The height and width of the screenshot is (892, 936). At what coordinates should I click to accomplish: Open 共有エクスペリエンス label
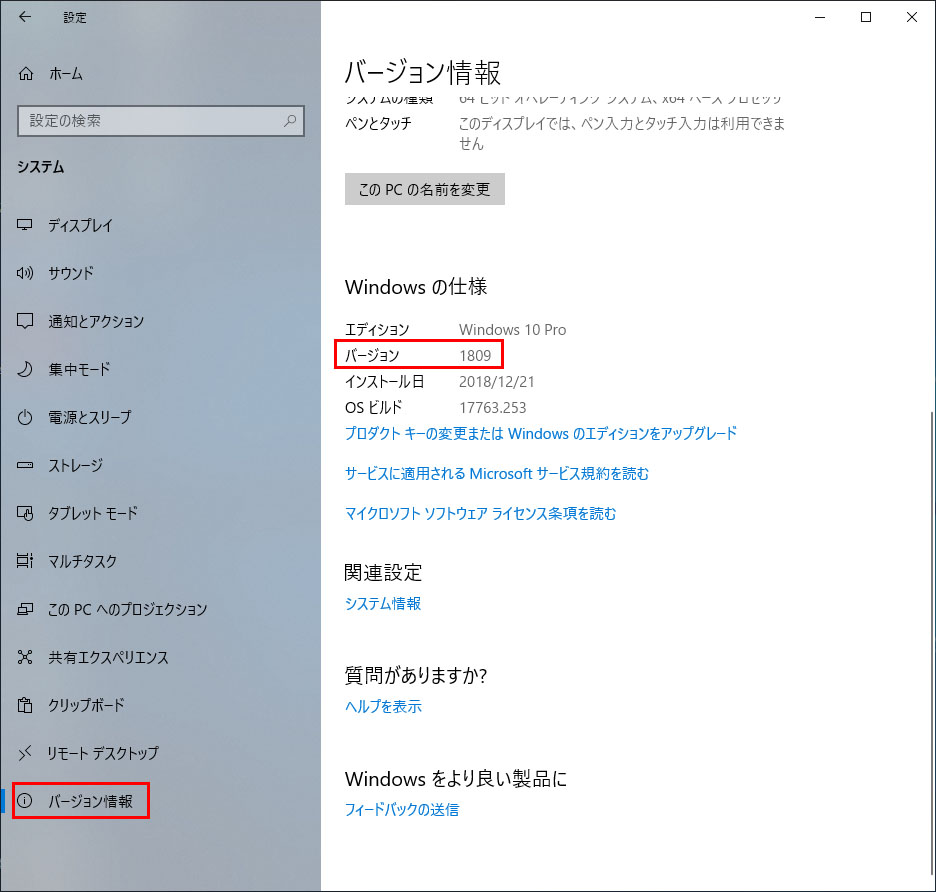point(108,657)
